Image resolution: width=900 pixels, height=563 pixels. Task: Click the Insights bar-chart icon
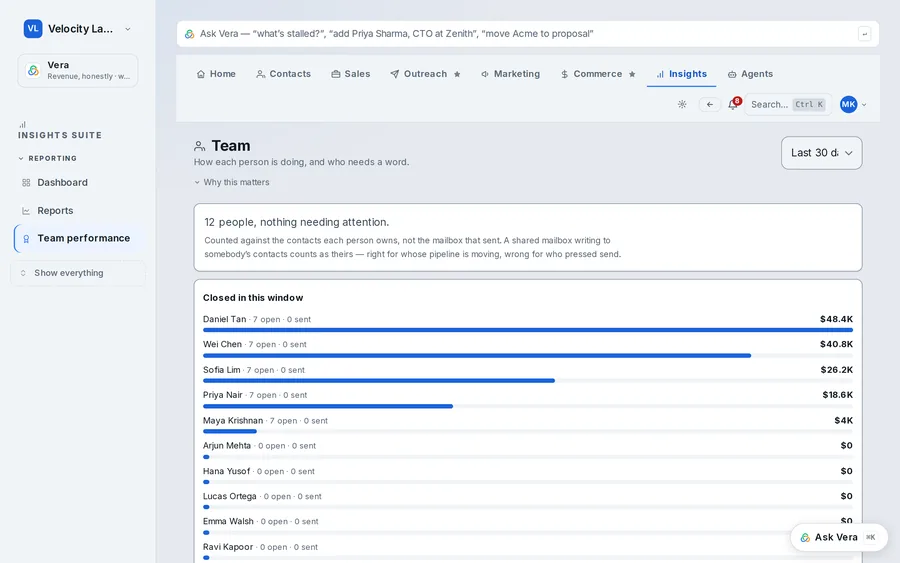tap(660, 74)
